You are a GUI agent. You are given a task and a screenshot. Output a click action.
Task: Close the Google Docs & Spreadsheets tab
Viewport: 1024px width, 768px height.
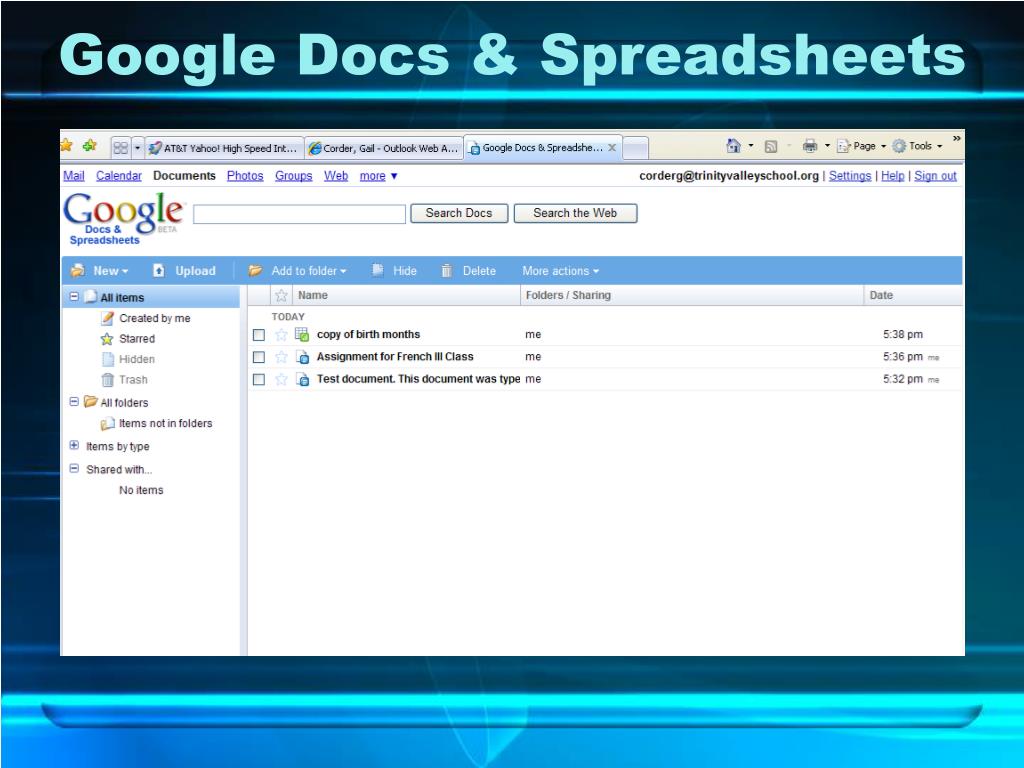coord(612,148)
